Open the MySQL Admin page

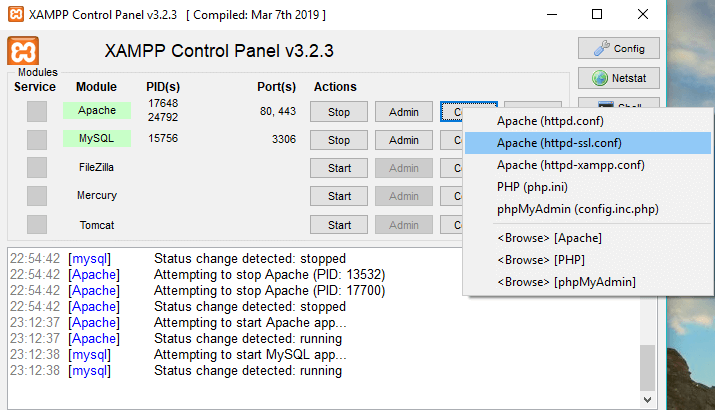(x=403, y=140)
